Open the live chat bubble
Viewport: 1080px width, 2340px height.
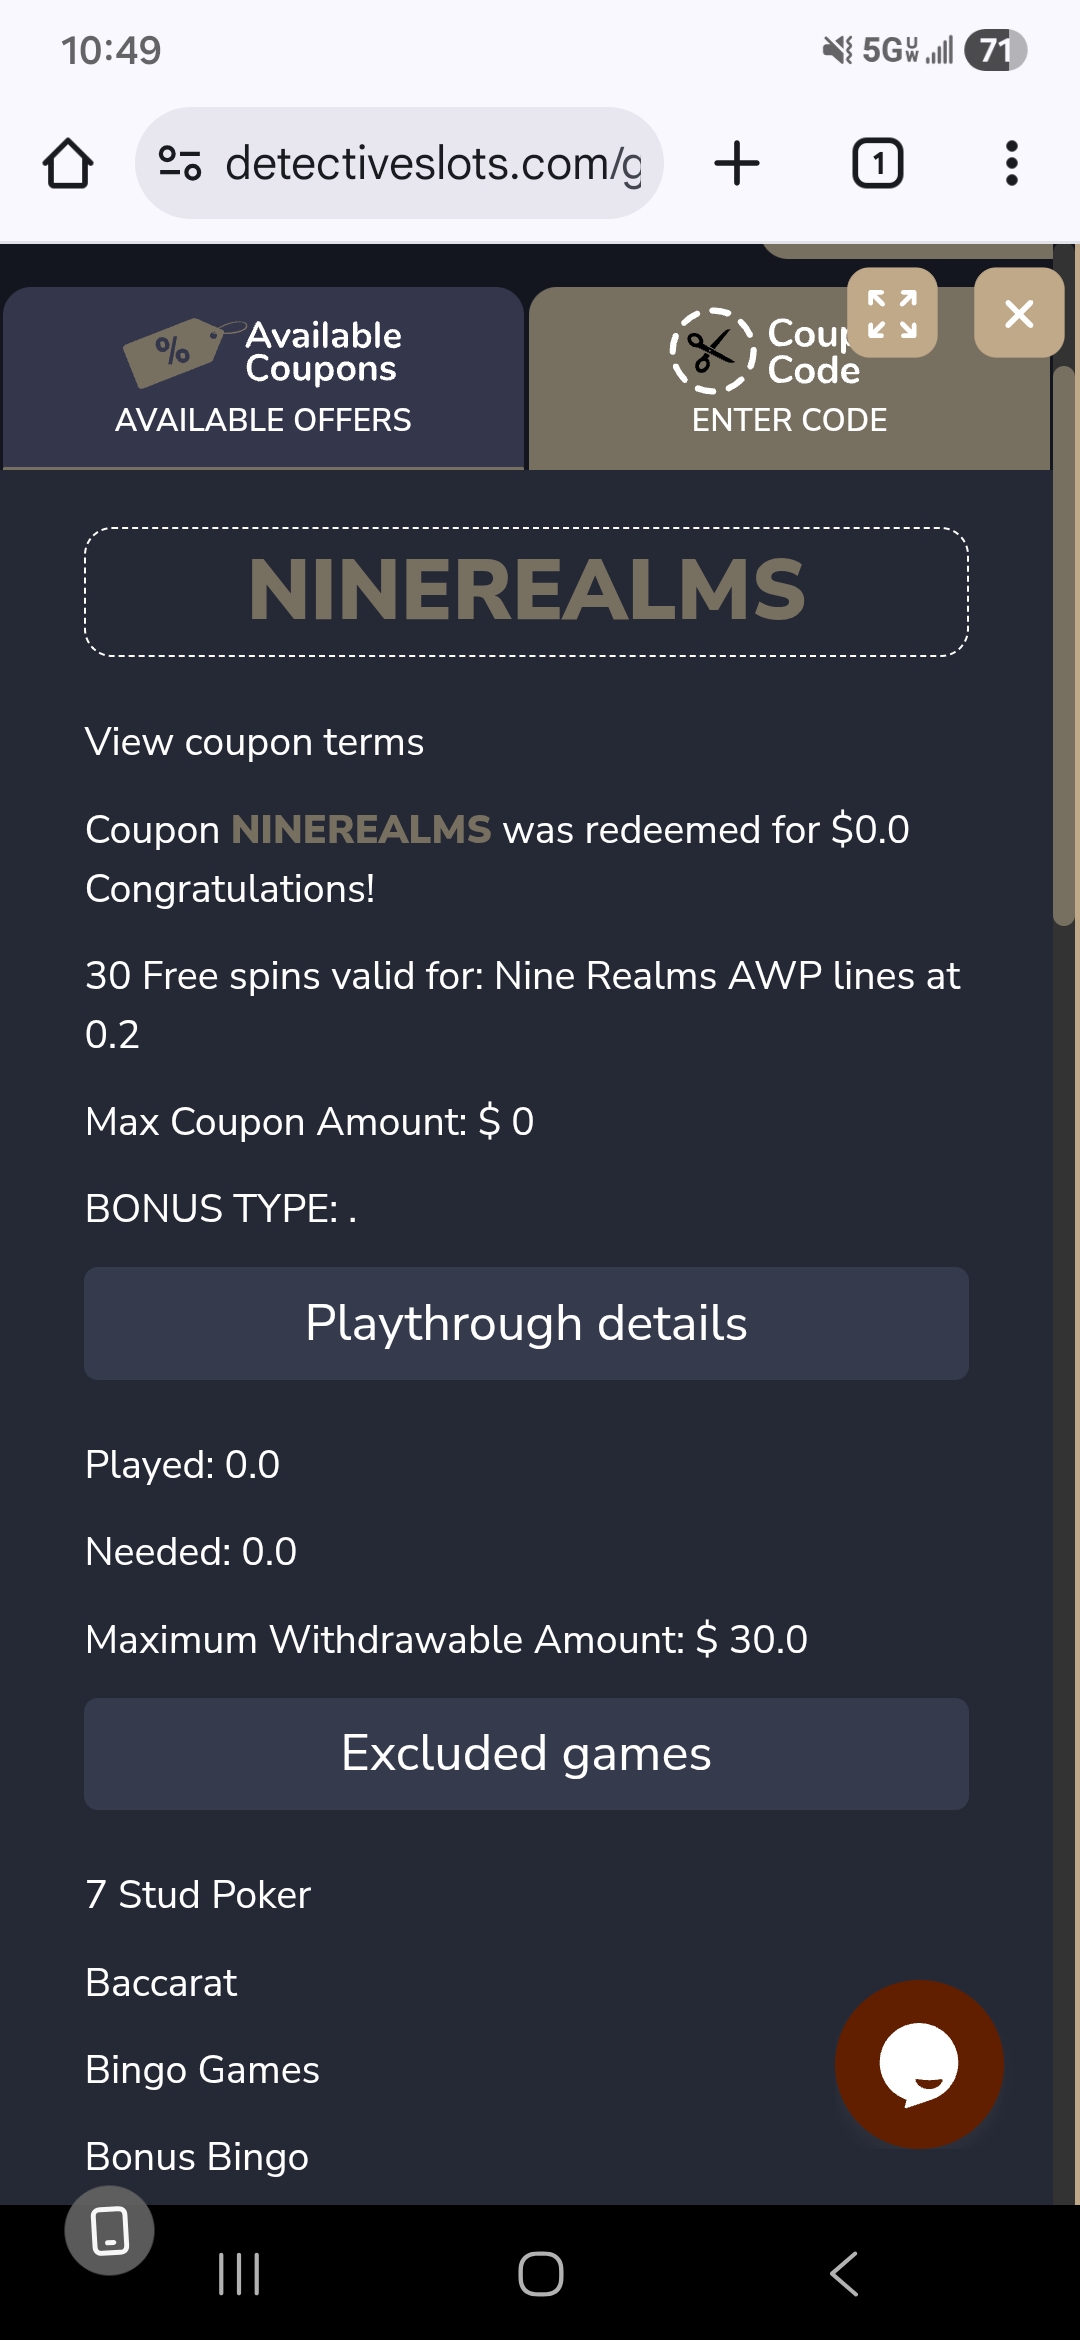tap(918, 2063)
